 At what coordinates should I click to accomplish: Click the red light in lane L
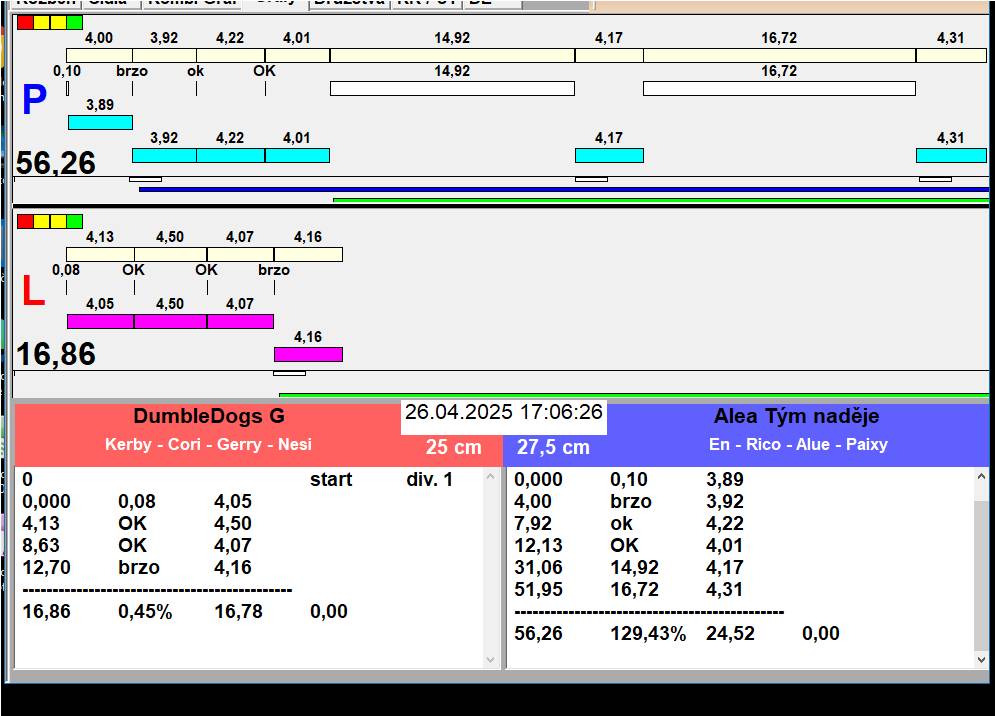coord(25,221)
